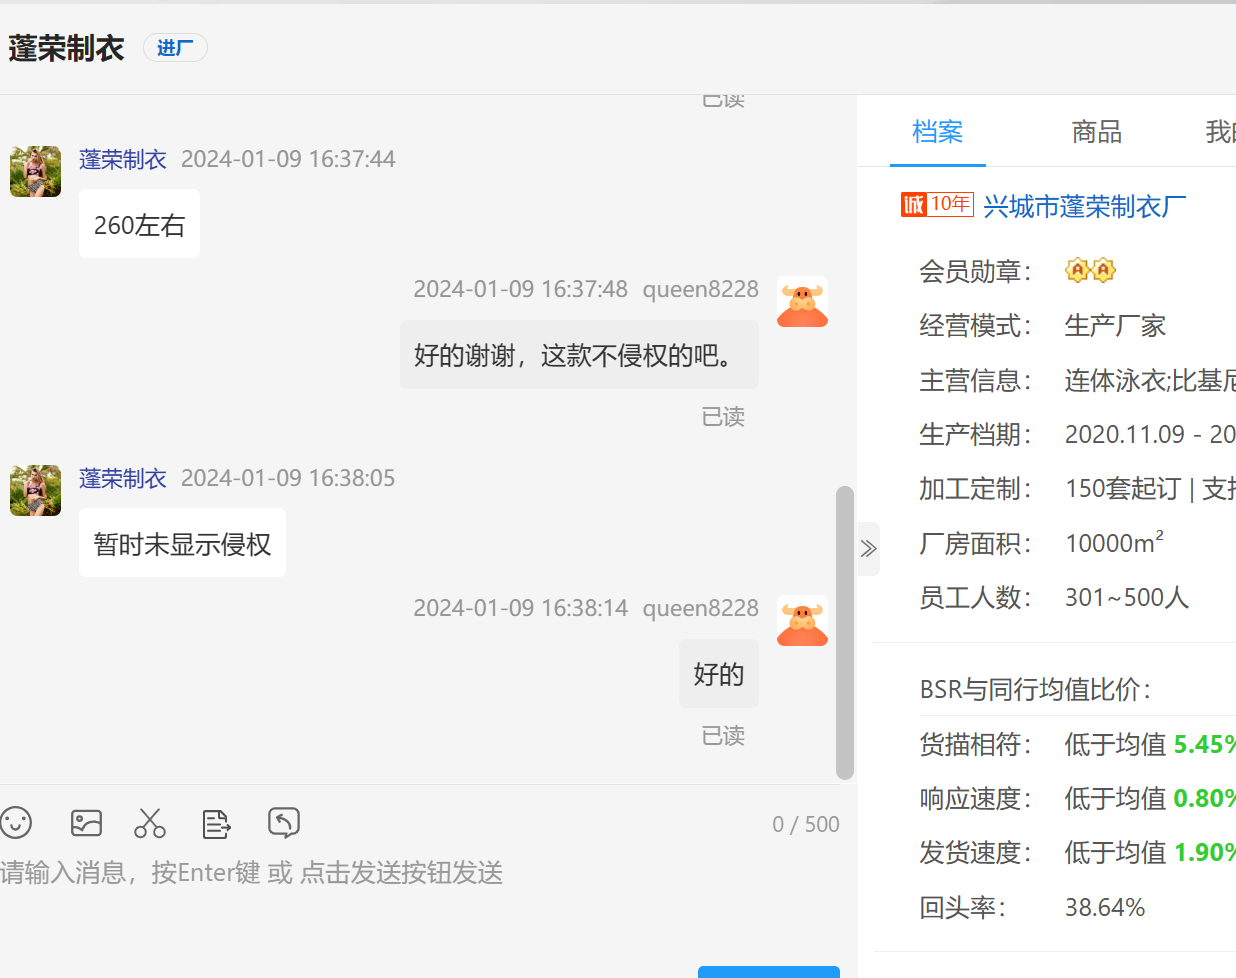
Task: Open the emoji picker icon
Action: point(16,823)
